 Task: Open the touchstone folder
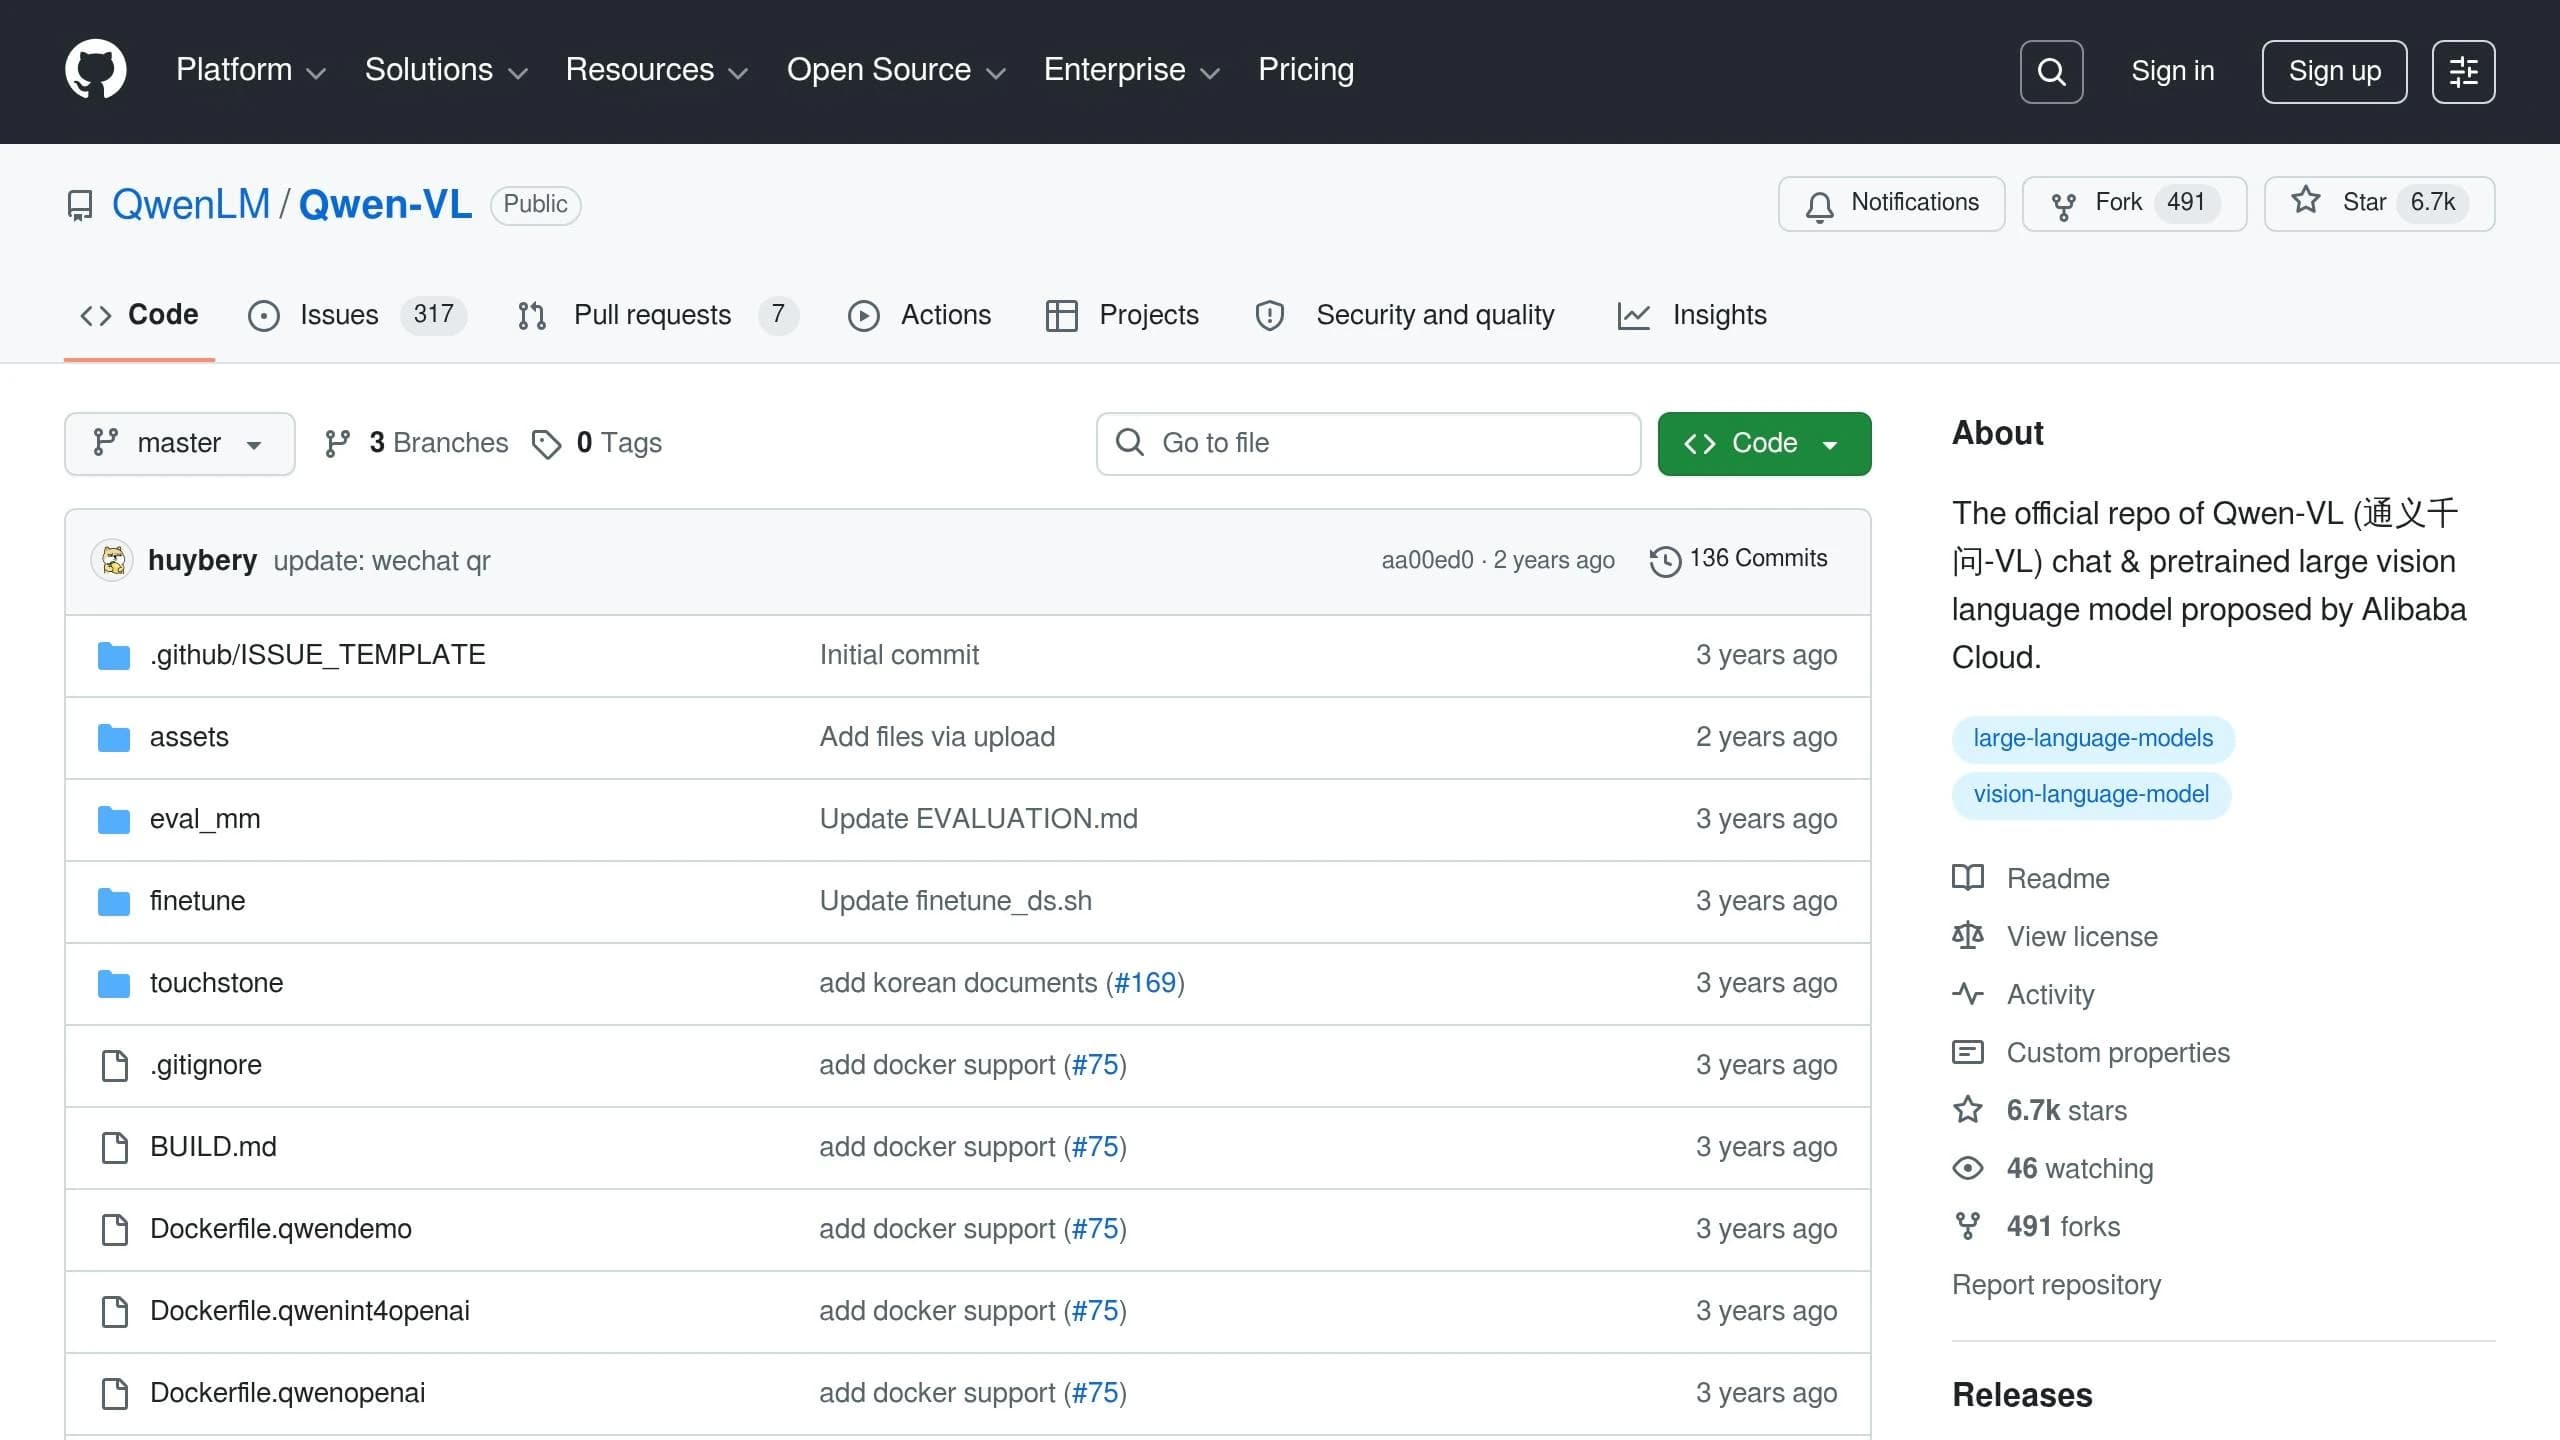217,983
